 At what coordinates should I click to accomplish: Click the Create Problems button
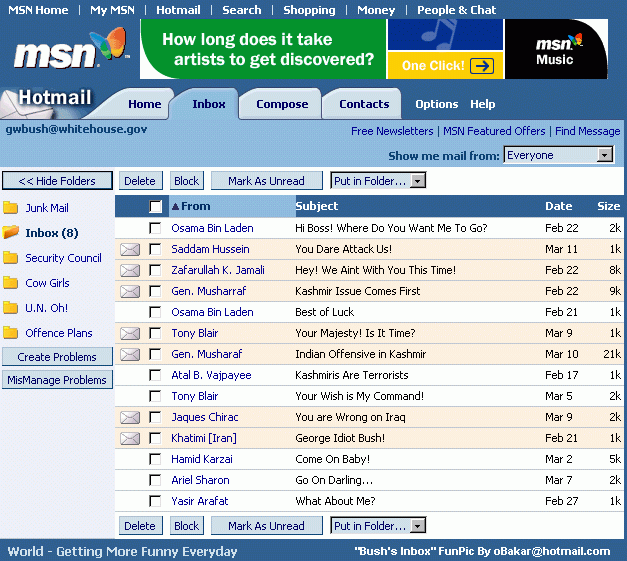[57, 357]
